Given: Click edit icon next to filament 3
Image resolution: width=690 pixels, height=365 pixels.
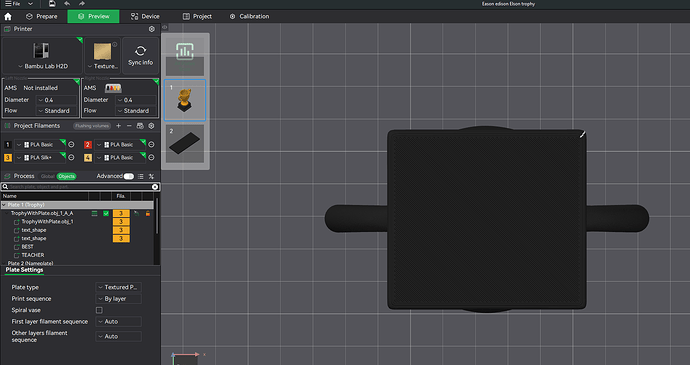Looking at the screenshot, I should [x=71, y=157].
